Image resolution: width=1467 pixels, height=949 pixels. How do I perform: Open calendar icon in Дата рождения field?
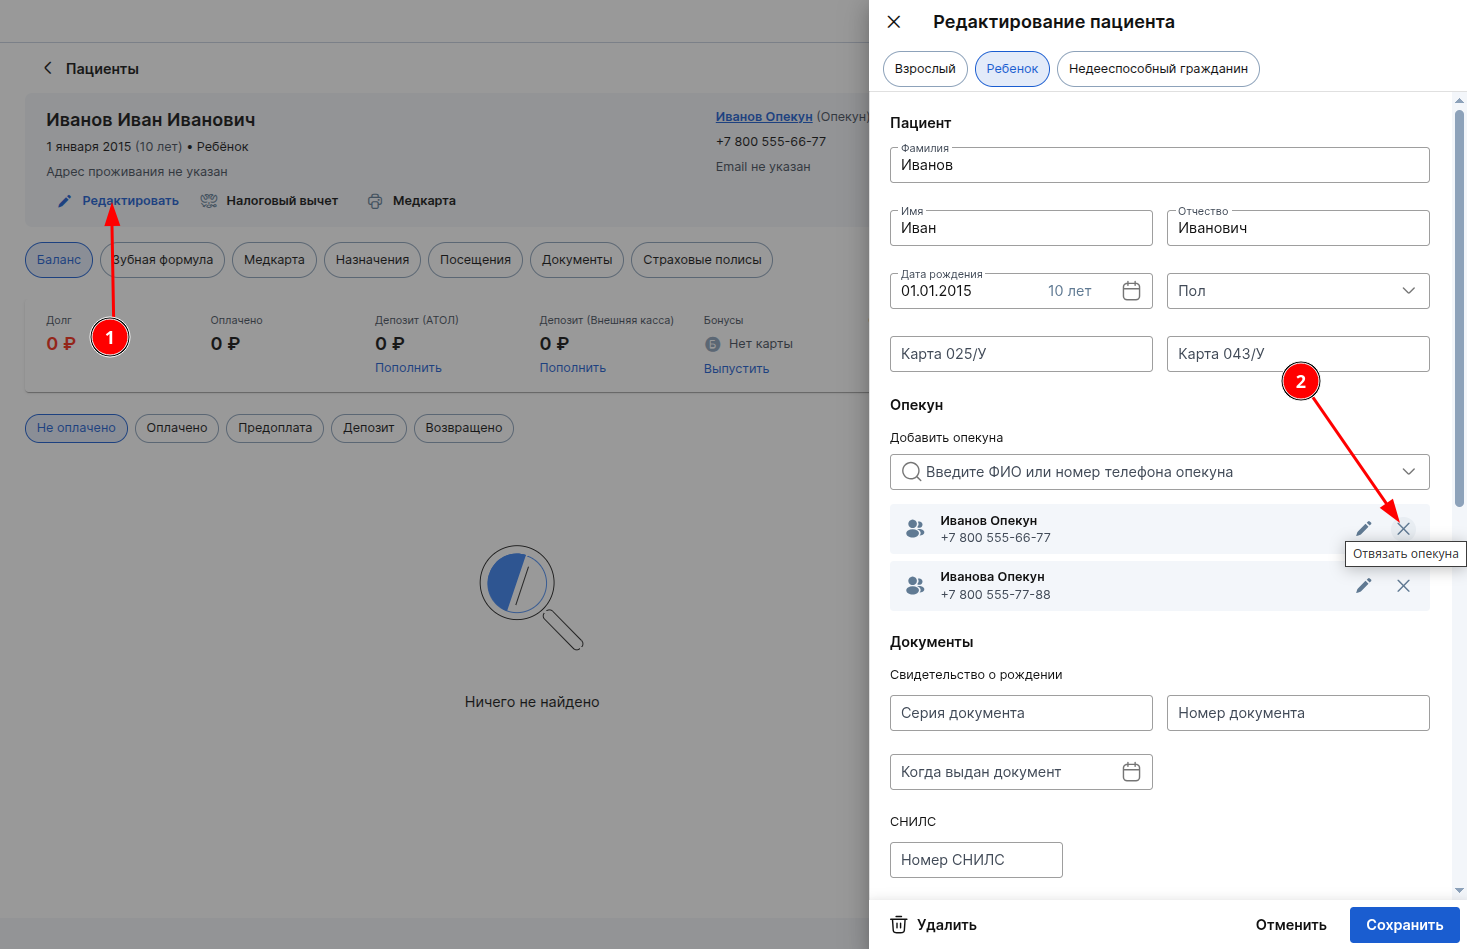point(1131,291)
